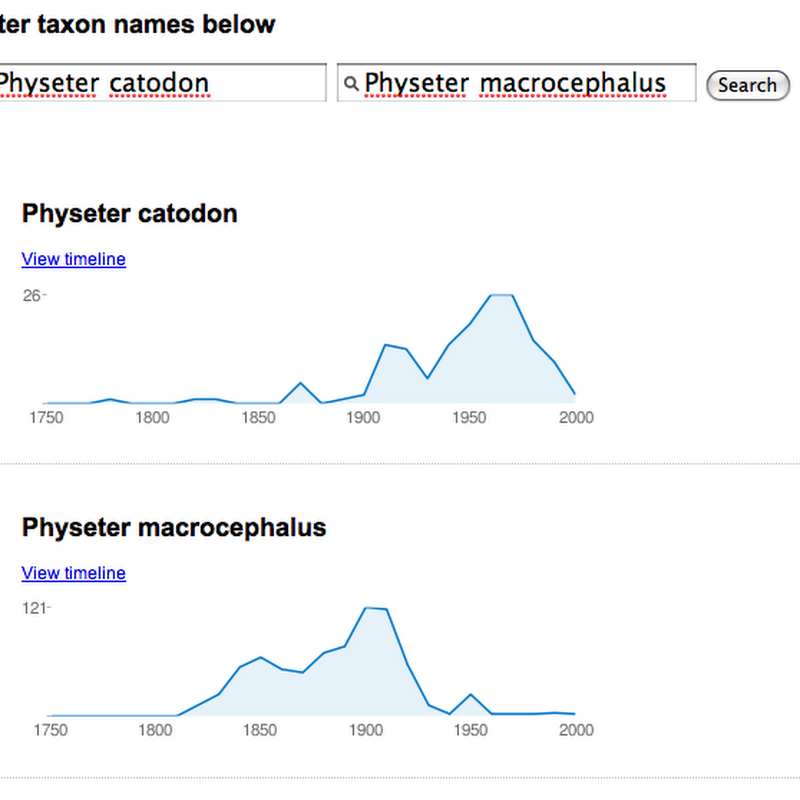Focus the Physeter macrocephalus input field
Image resolution: width=800 pixels, height=800 pixels.
516,83
